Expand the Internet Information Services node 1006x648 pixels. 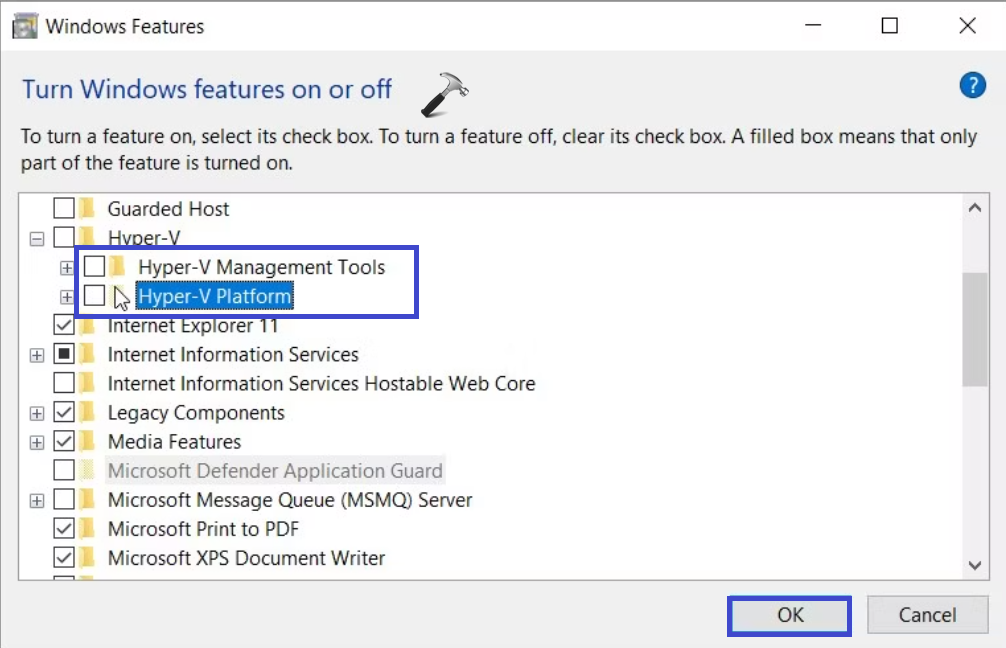tap(37, 355)
